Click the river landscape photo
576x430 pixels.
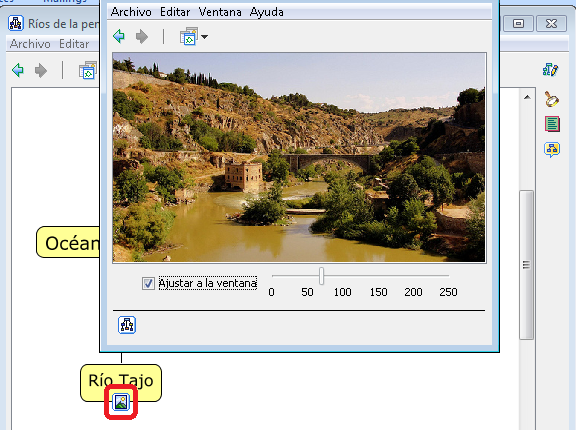click(x=299, y=157)
